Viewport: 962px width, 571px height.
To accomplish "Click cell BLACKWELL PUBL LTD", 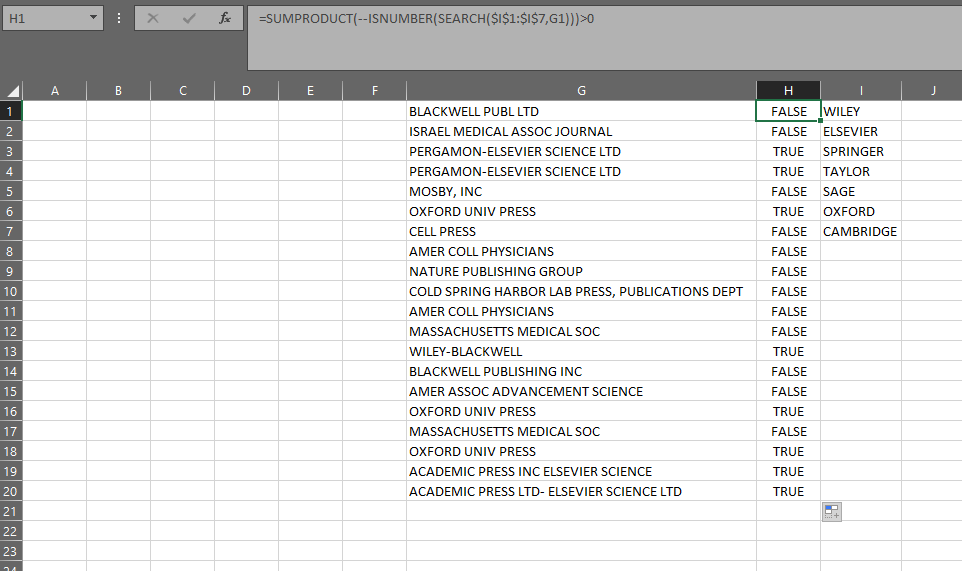I will (x=581, y=112).
